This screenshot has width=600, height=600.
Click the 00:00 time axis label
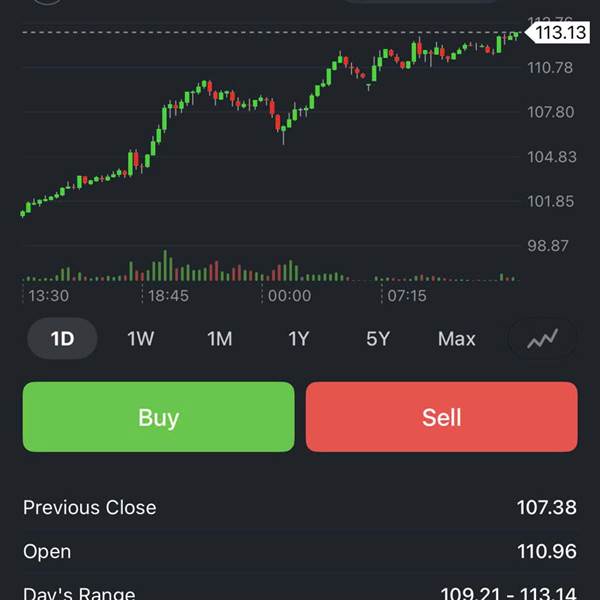289,296
